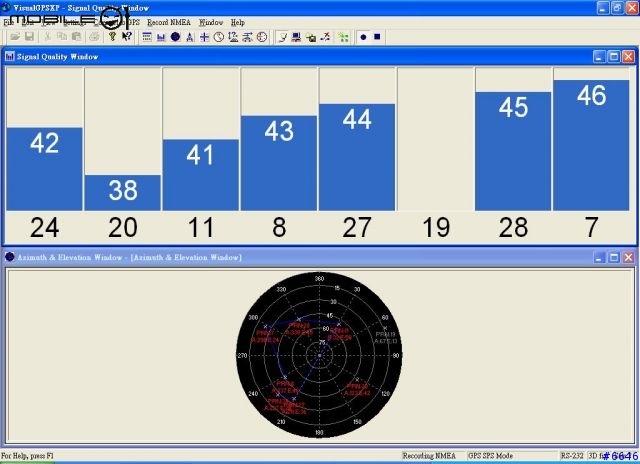The image size is (640, 464).
Task: Click the green dots satellite icon
Action: click(344, 37)
